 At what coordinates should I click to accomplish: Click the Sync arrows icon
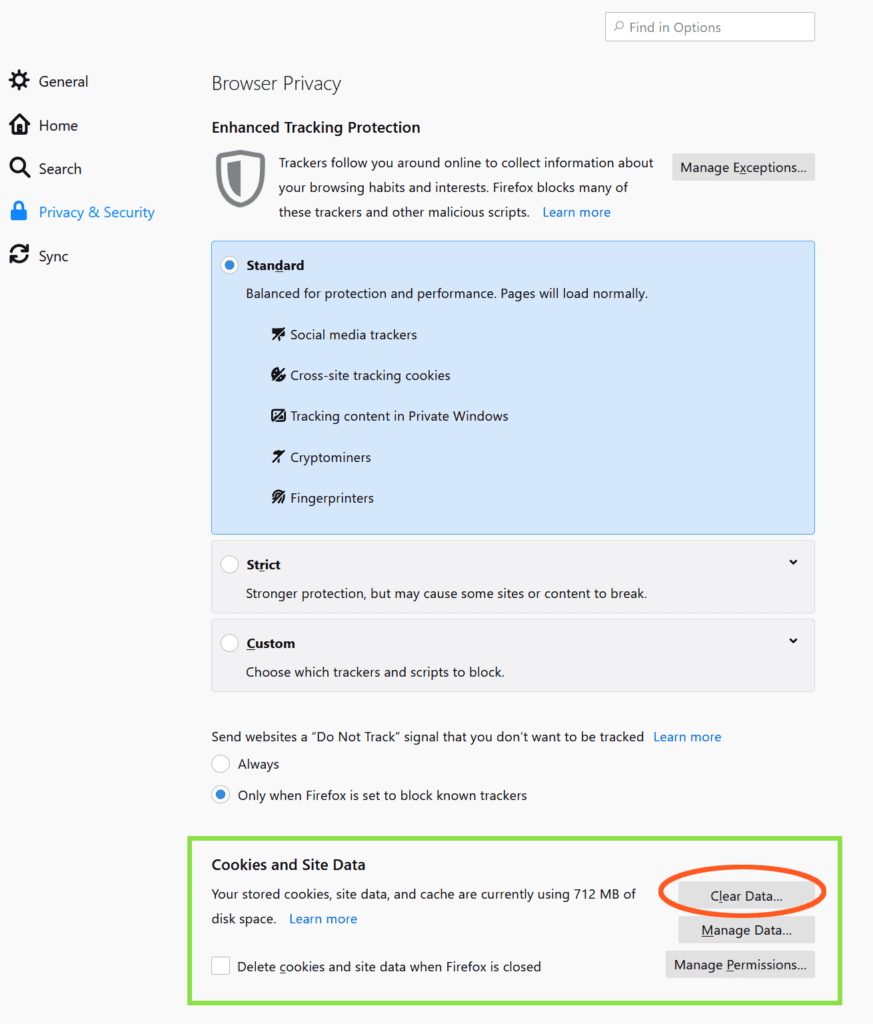coord(19,256)
